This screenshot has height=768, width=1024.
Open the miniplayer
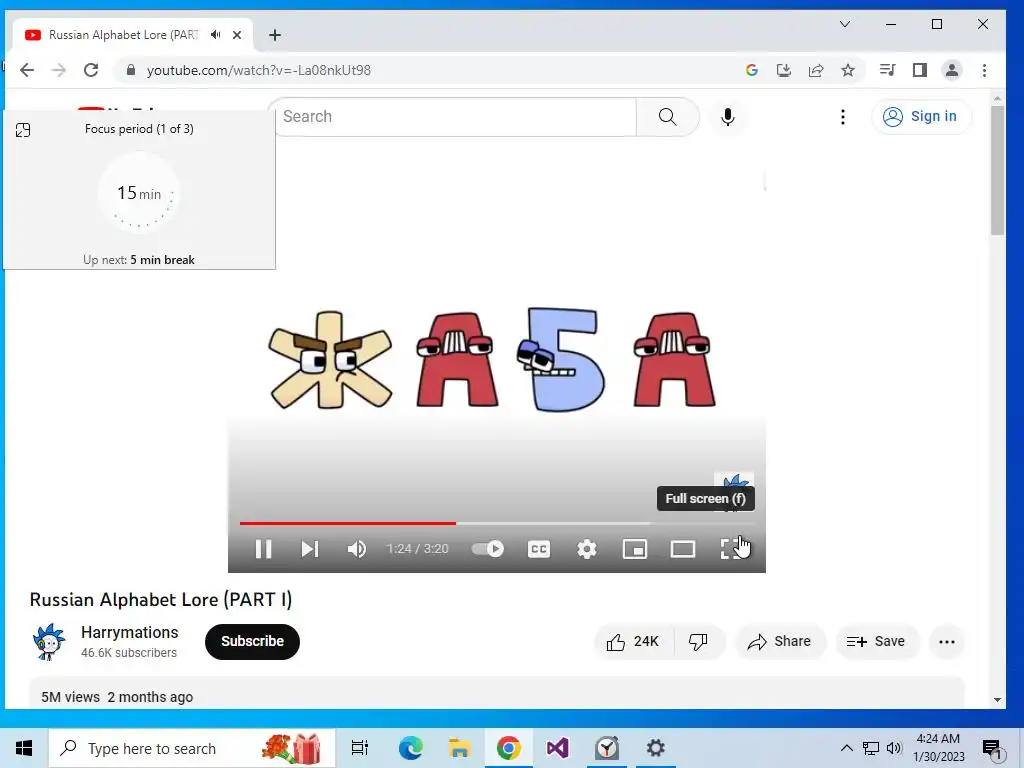coord(635,549)
